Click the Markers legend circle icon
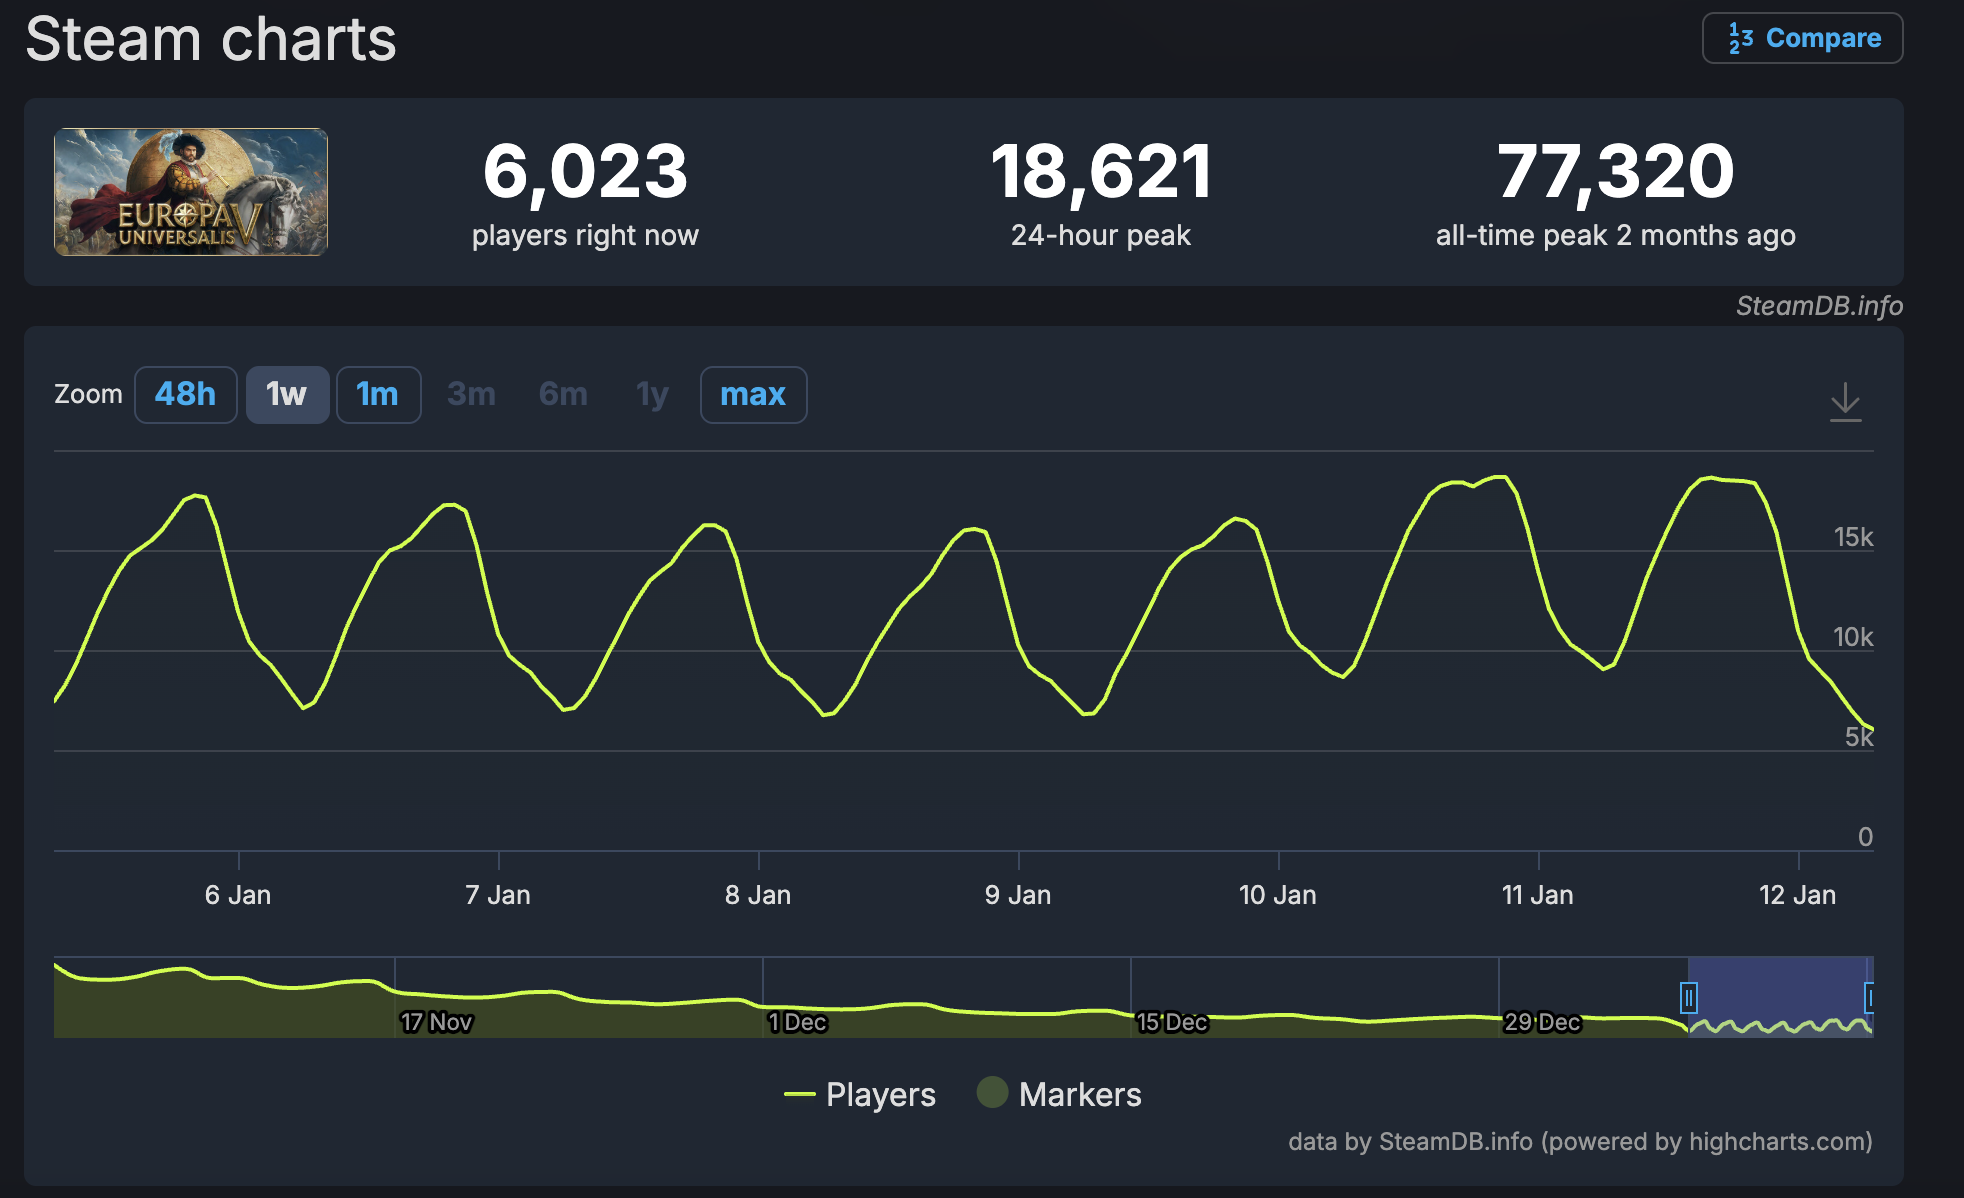 pyautogui.click(x=992, y=1092)
